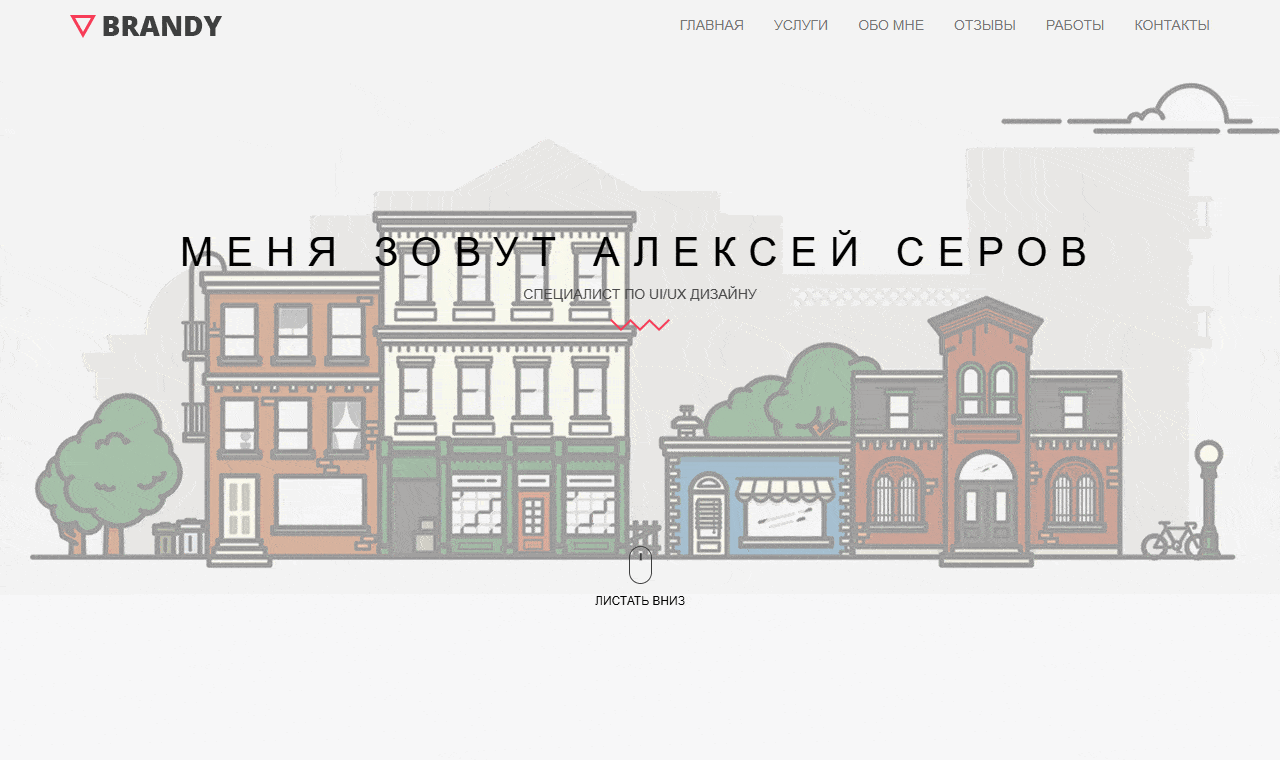Click the bicycle illustration by the lamp

pyautogui.click(x=1172, y=540)
